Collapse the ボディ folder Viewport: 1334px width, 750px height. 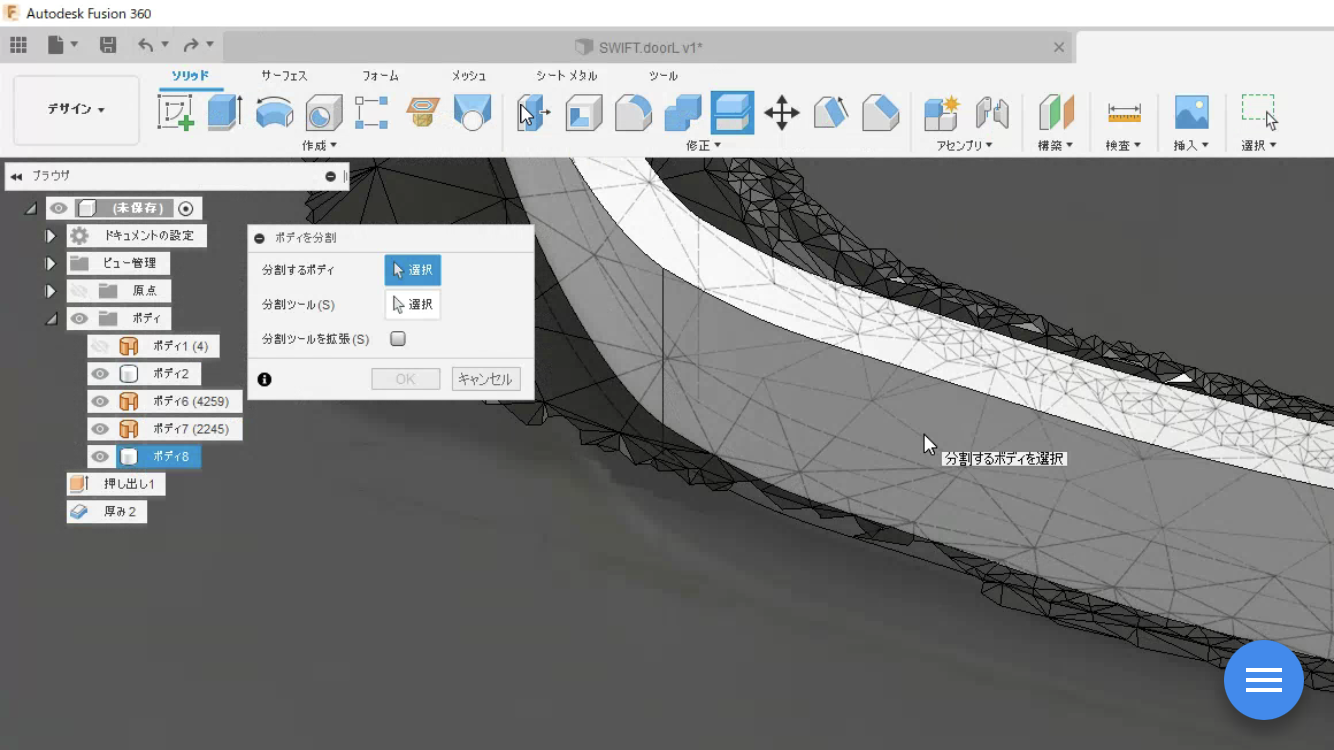(x=51, y=319)
